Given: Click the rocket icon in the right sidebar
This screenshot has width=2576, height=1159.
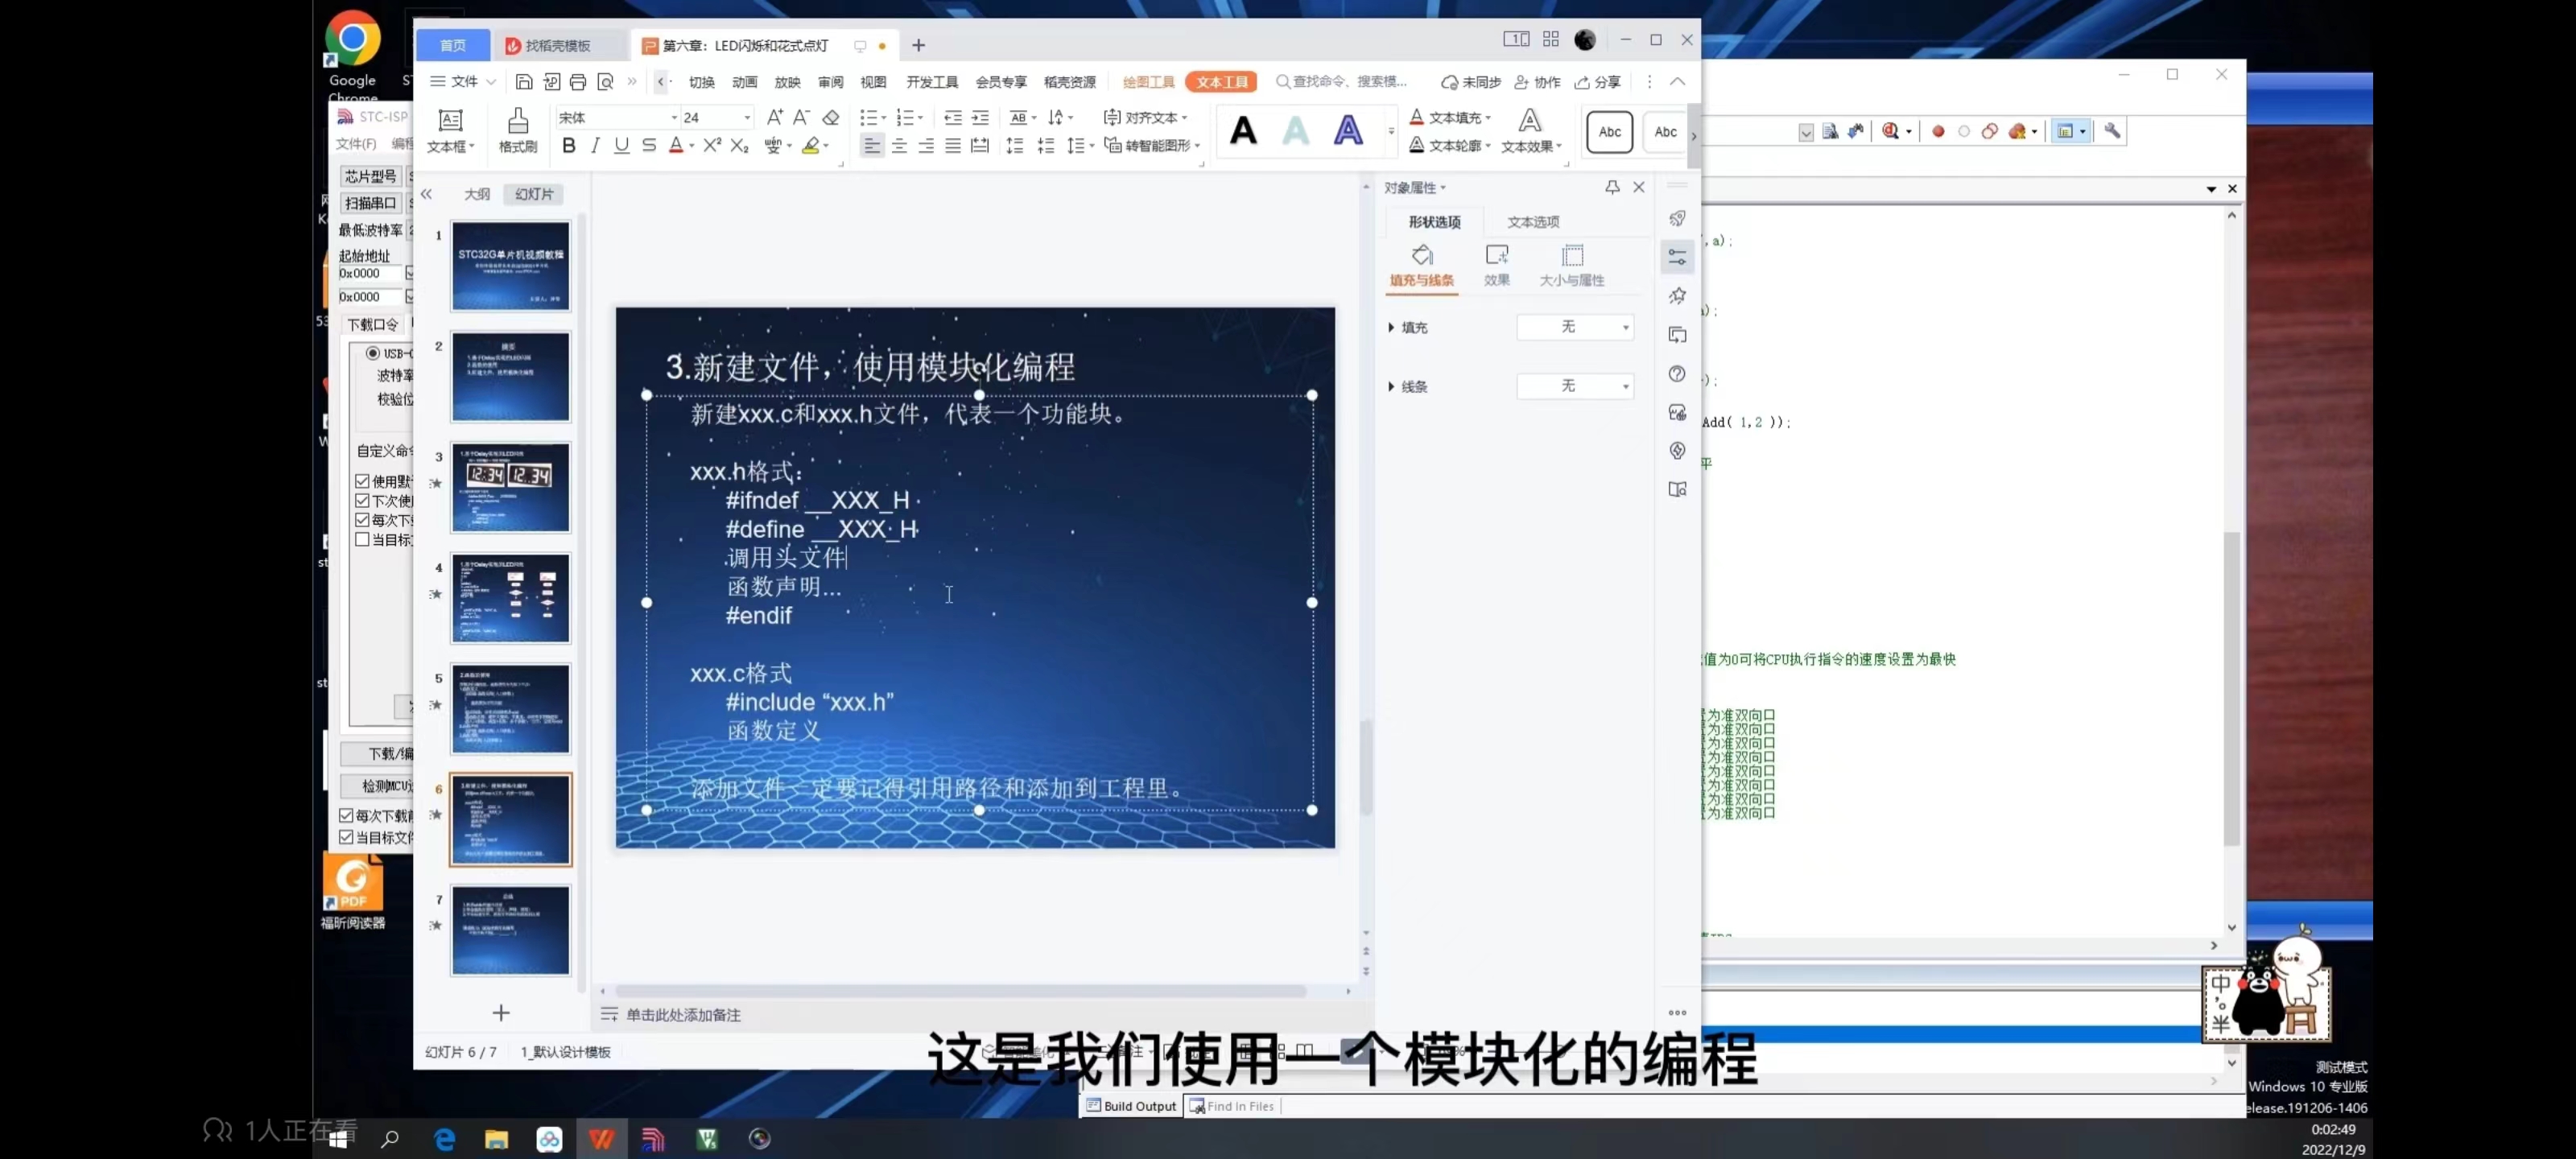Looking at the screenshot, I should click(1677, 218).
